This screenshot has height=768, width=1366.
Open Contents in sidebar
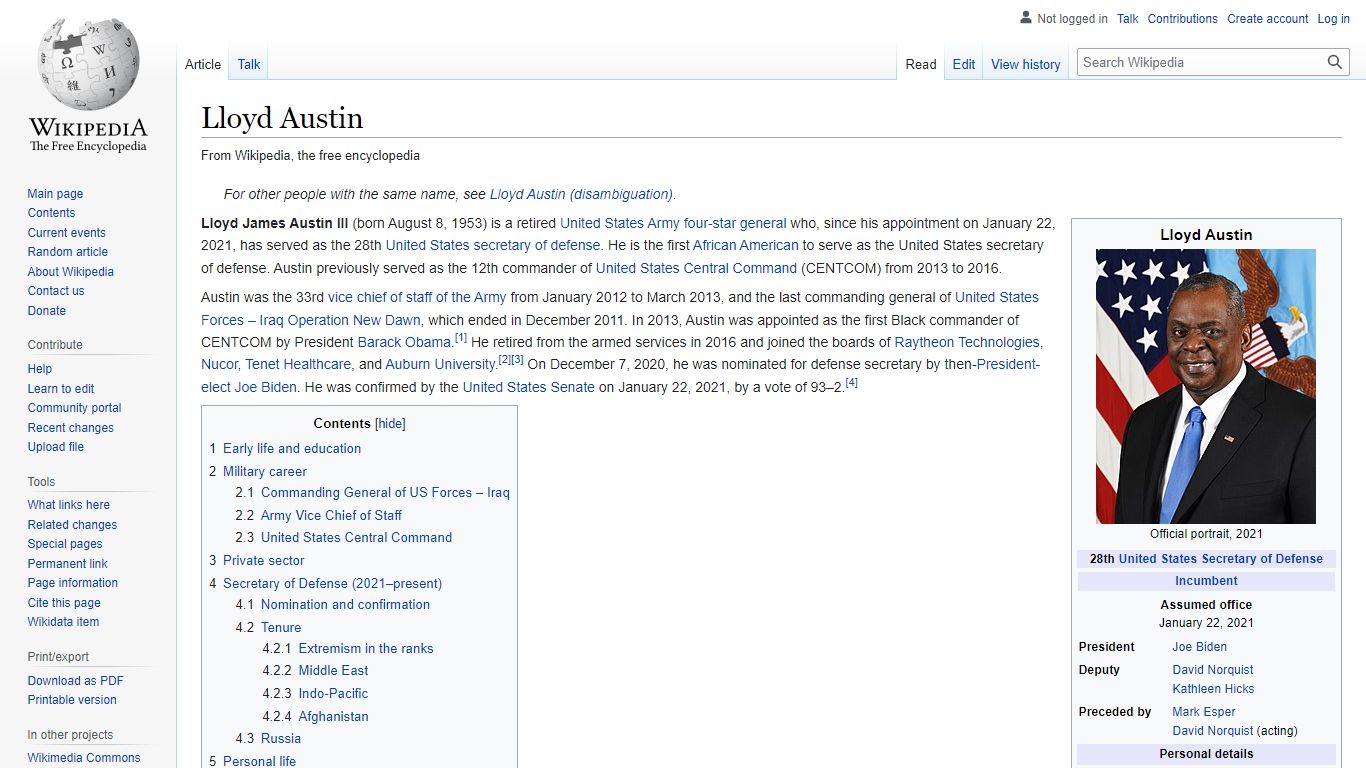pos(51,213)
